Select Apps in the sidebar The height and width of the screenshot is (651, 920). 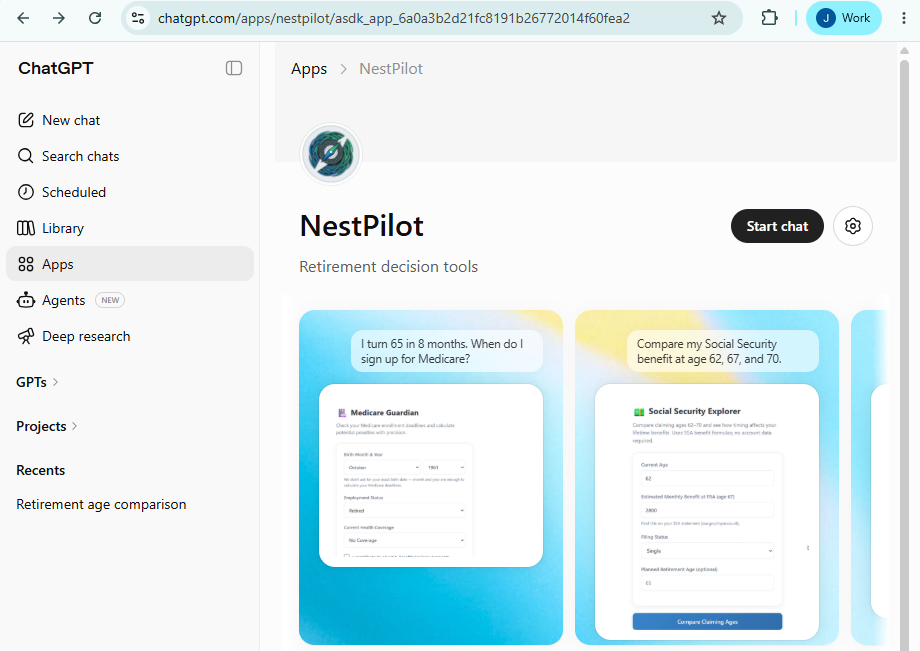pos(130,264)
